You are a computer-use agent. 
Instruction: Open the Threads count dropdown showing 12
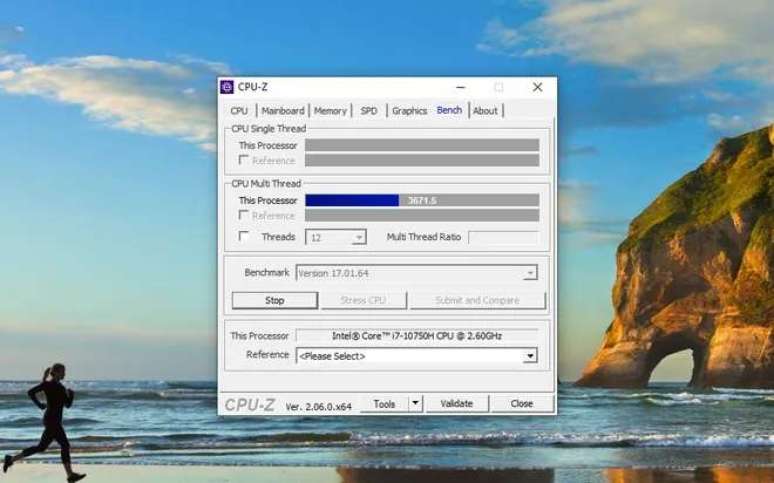click(x=336, y=237)
